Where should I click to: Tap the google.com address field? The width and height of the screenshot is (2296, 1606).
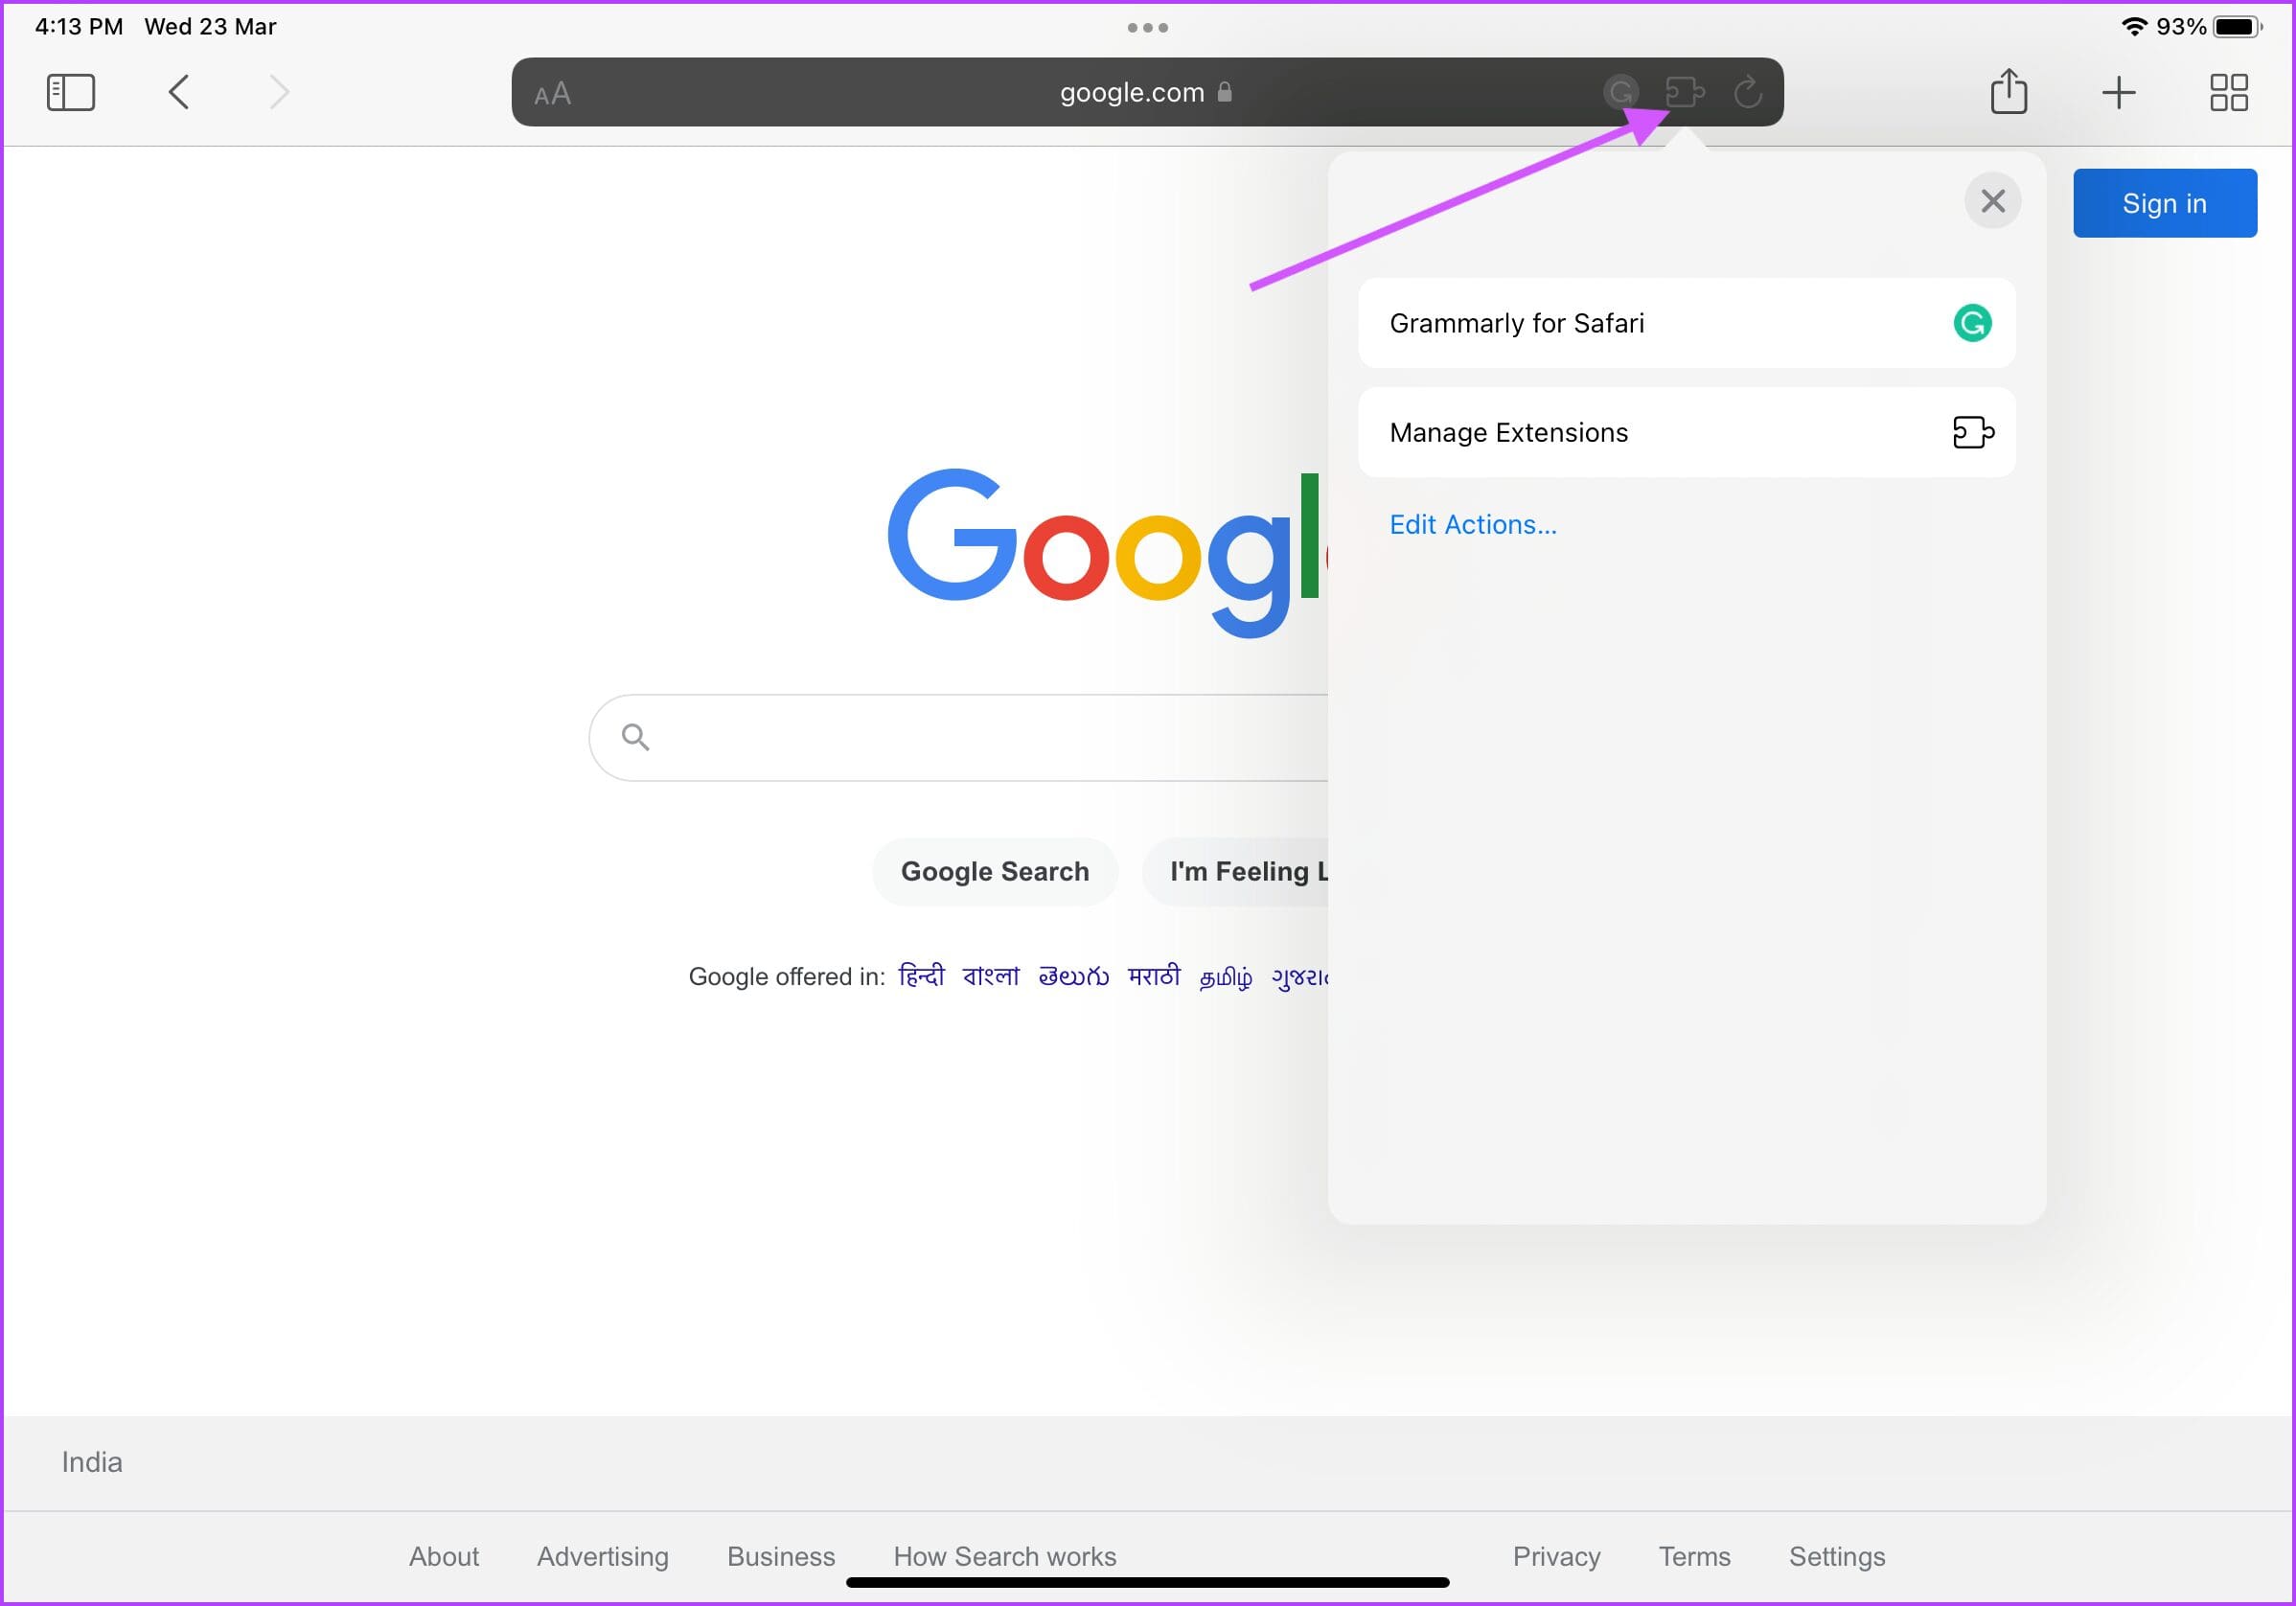1147,92
